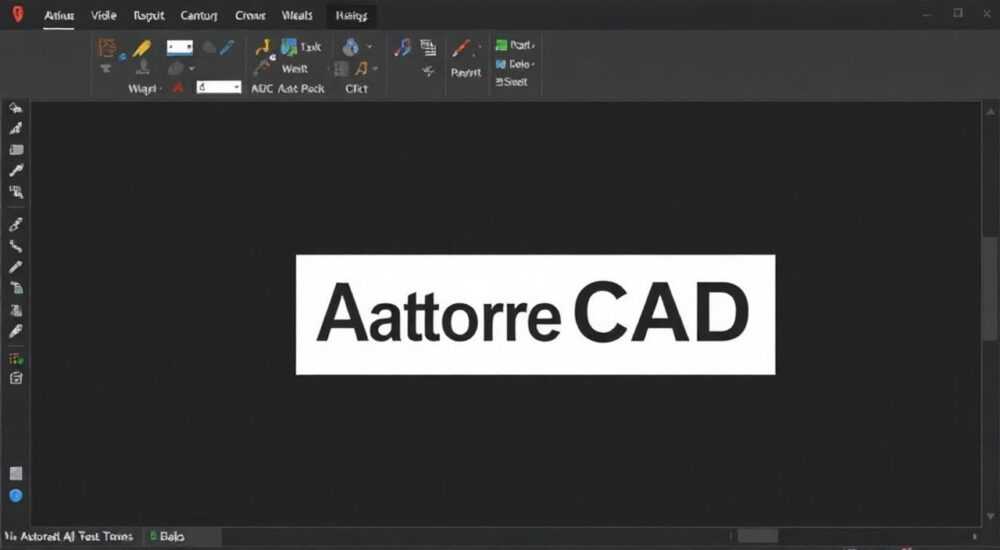Select the red pen icon above Rerrit
1000x550 pixels.
tap(461, 48)
